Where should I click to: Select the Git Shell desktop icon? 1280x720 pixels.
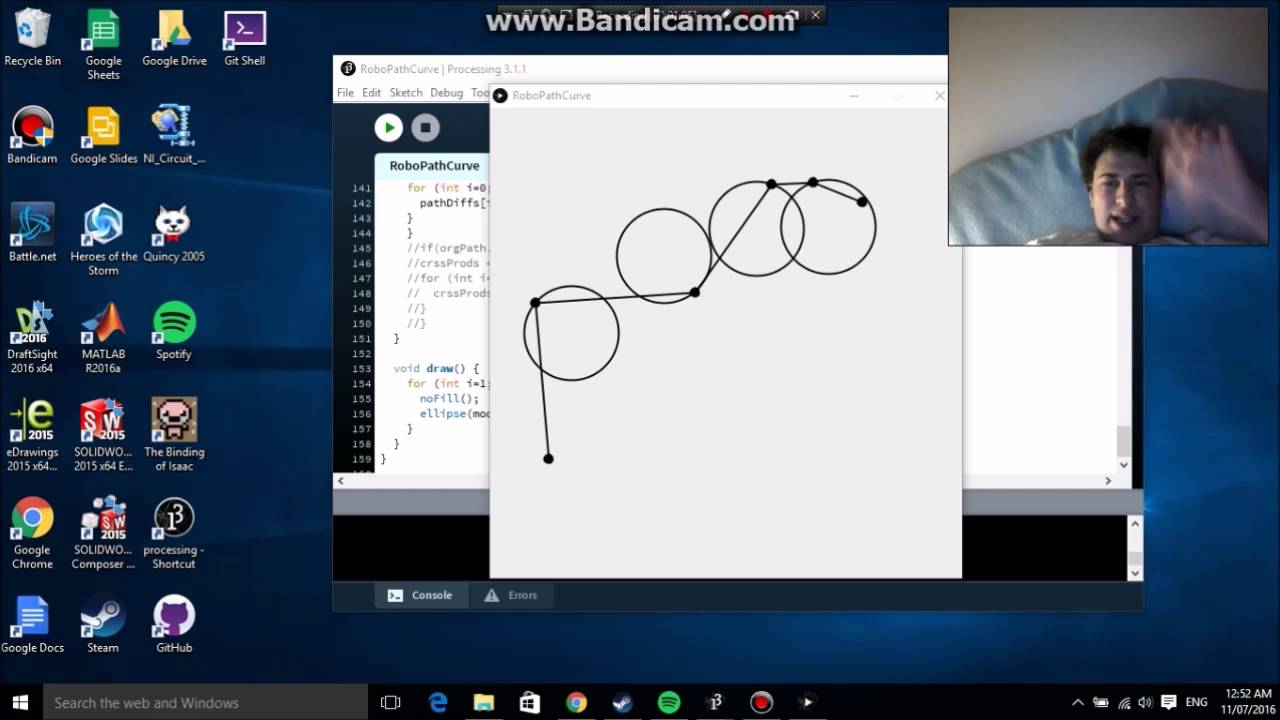pyautogui.click(x=245, y=38)
